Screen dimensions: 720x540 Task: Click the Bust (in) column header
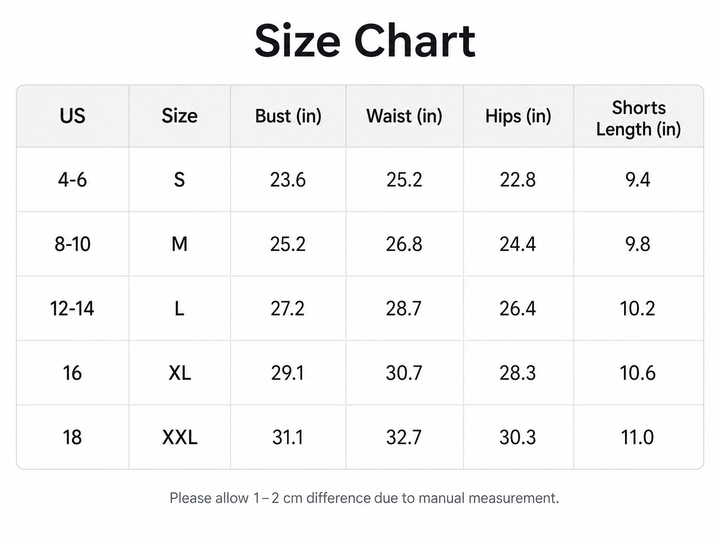[x=288, y=116]
